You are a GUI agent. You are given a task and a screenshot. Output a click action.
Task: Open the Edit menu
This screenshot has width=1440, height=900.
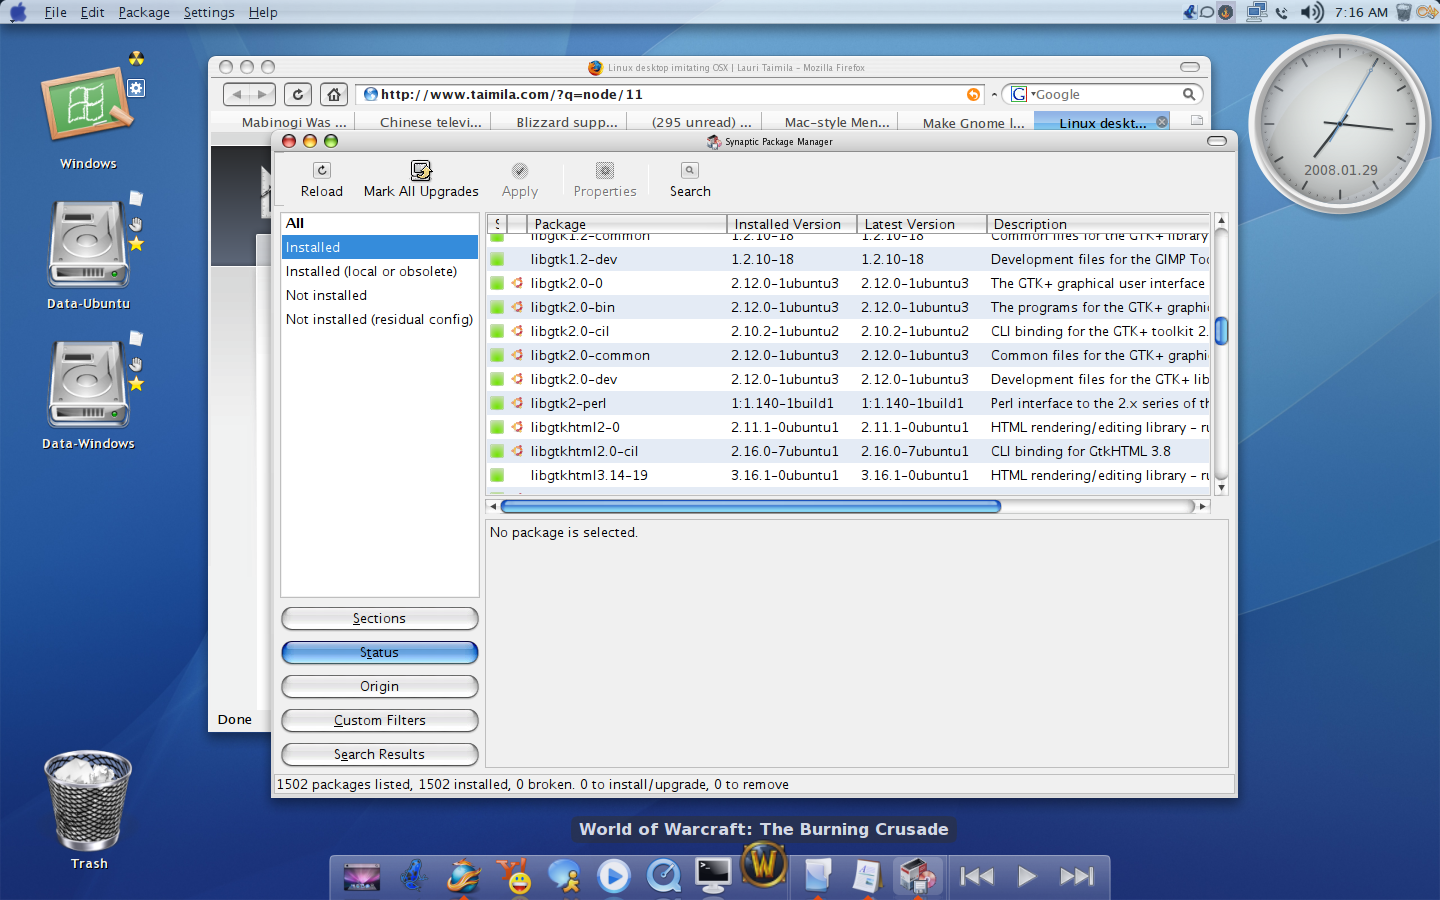pyautogui.click(x=93, y=12)
